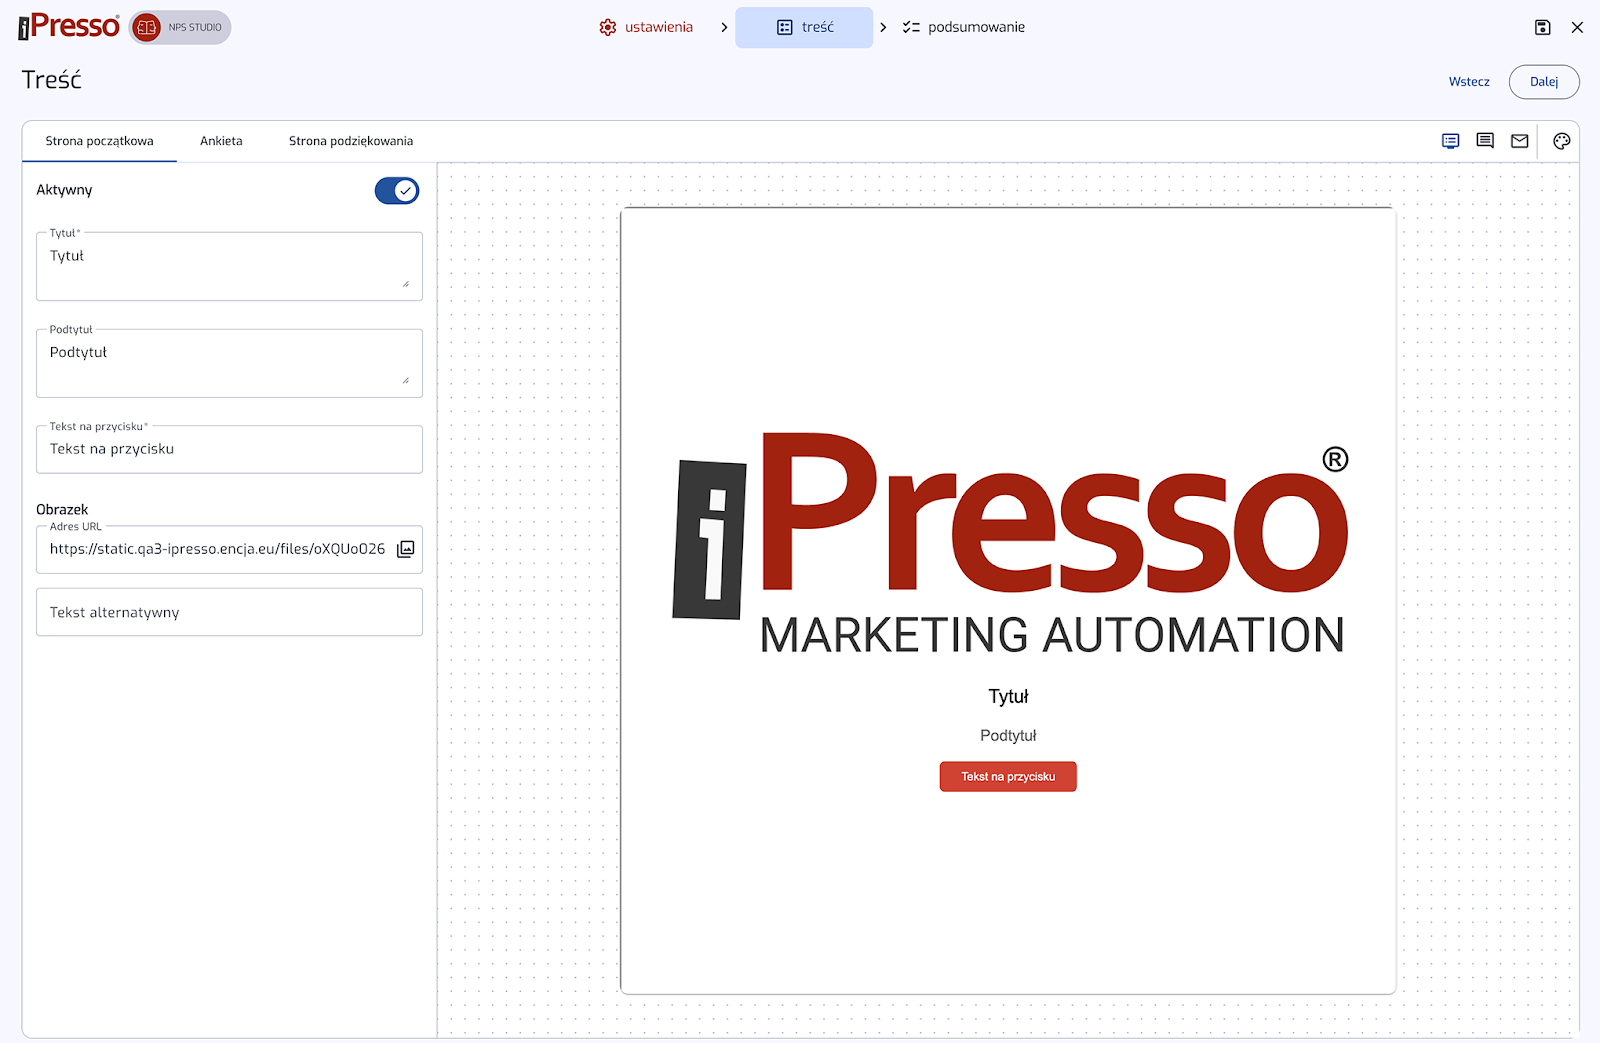The image size is (1600, 1043).
Task: Switch to Strona początkowa tab
Action: pyautogui.click(x=99, y=141)
